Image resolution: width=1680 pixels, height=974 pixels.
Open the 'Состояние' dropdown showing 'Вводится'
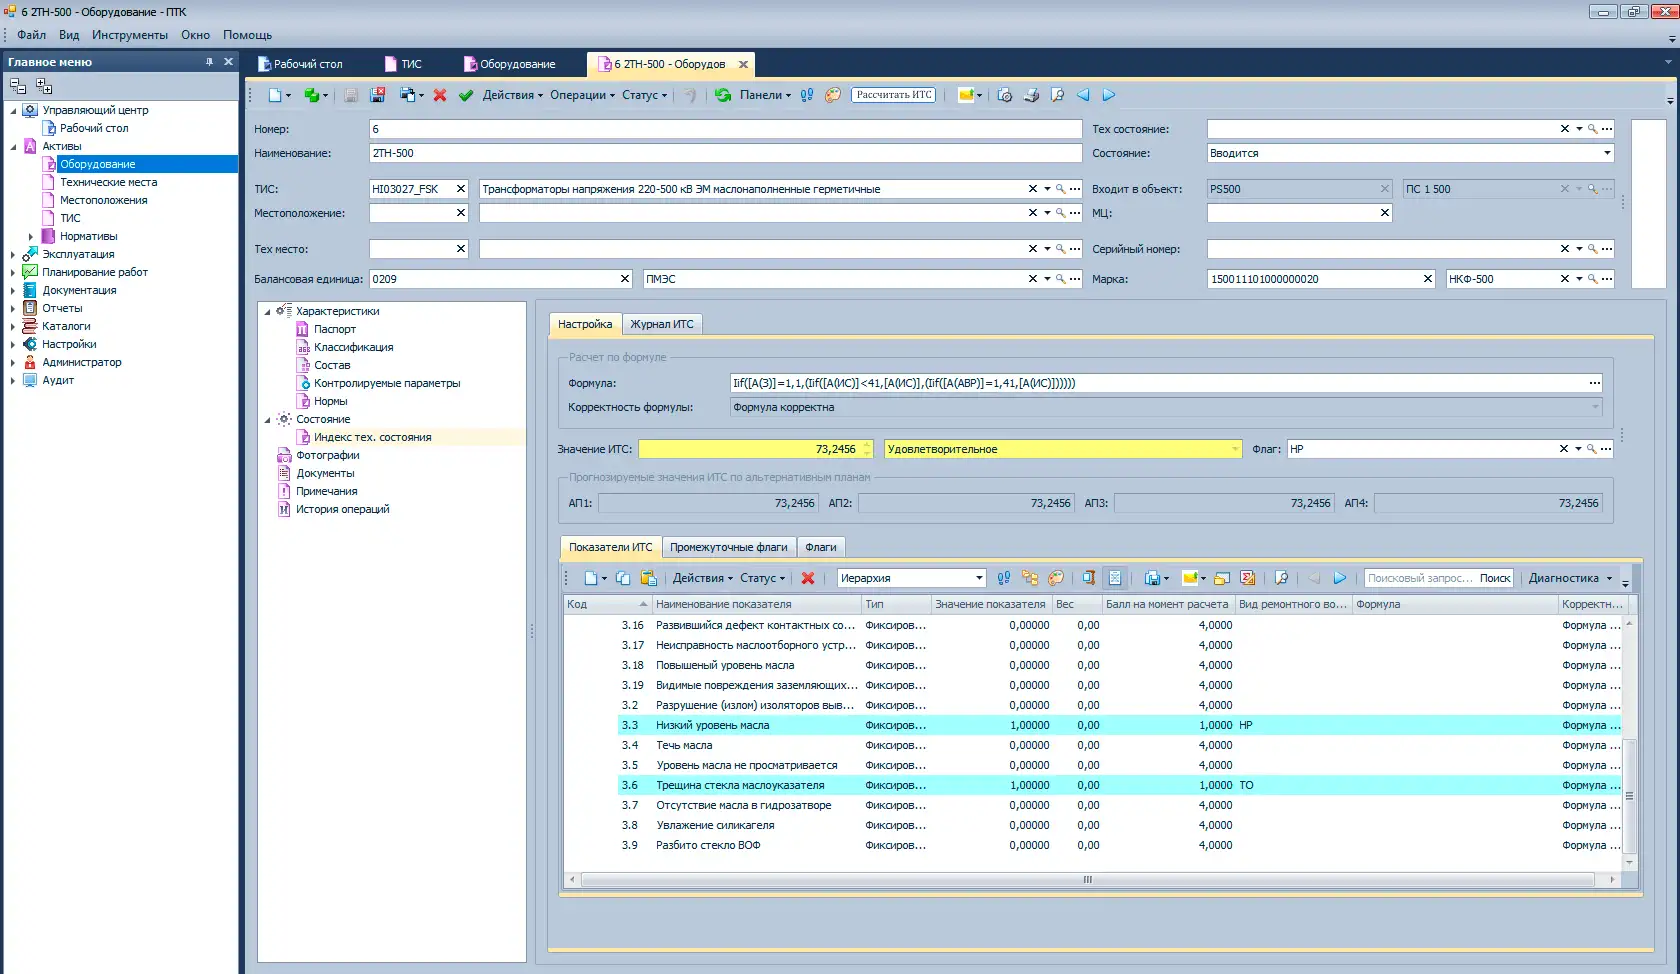pyautogui.click(x=1607, y=153)
